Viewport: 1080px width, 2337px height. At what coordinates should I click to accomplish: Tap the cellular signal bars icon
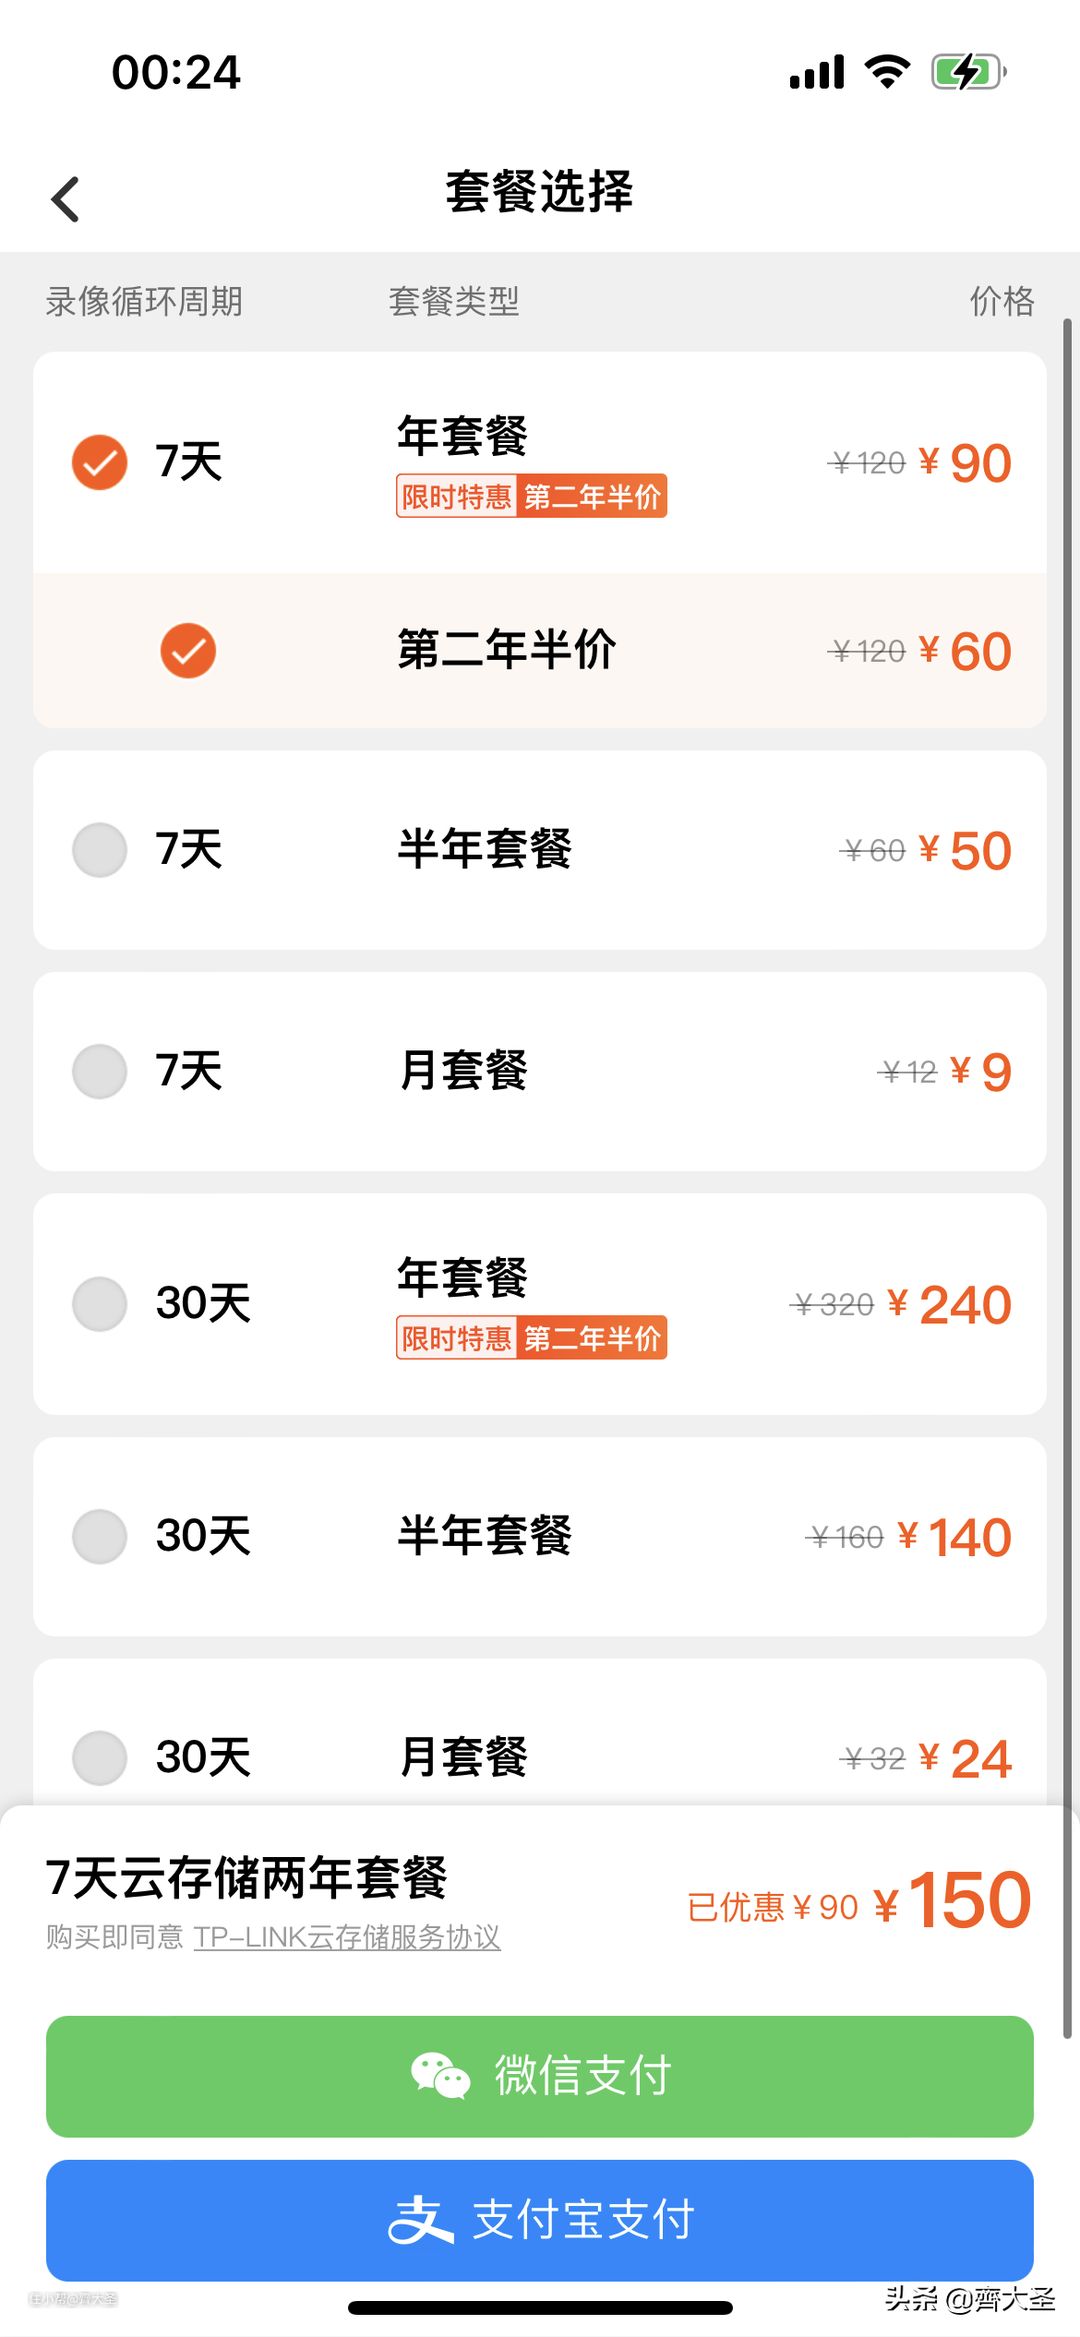[x=817, y=72]
